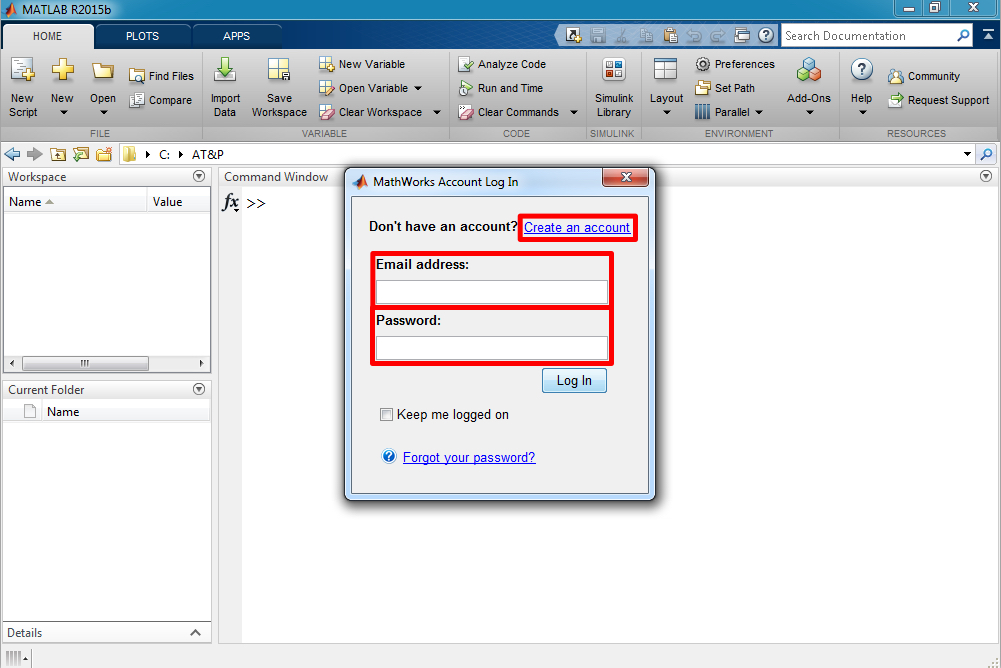Expand Parallel dropdown arrow
The width and height of the screenshot is (1001, 668).
tap(758, 112)
